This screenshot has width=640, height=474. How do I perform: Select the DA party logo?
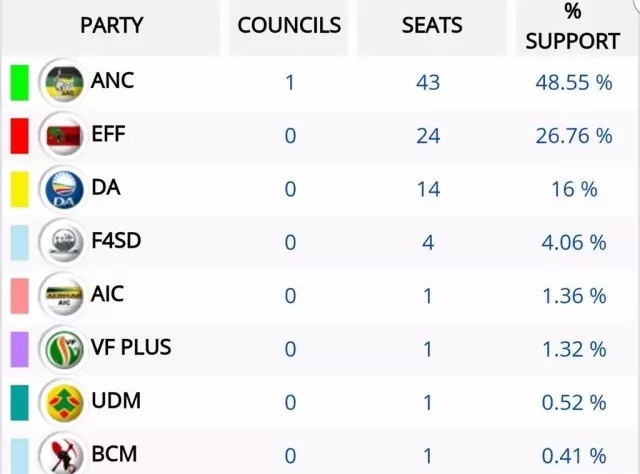click(63, 189)
